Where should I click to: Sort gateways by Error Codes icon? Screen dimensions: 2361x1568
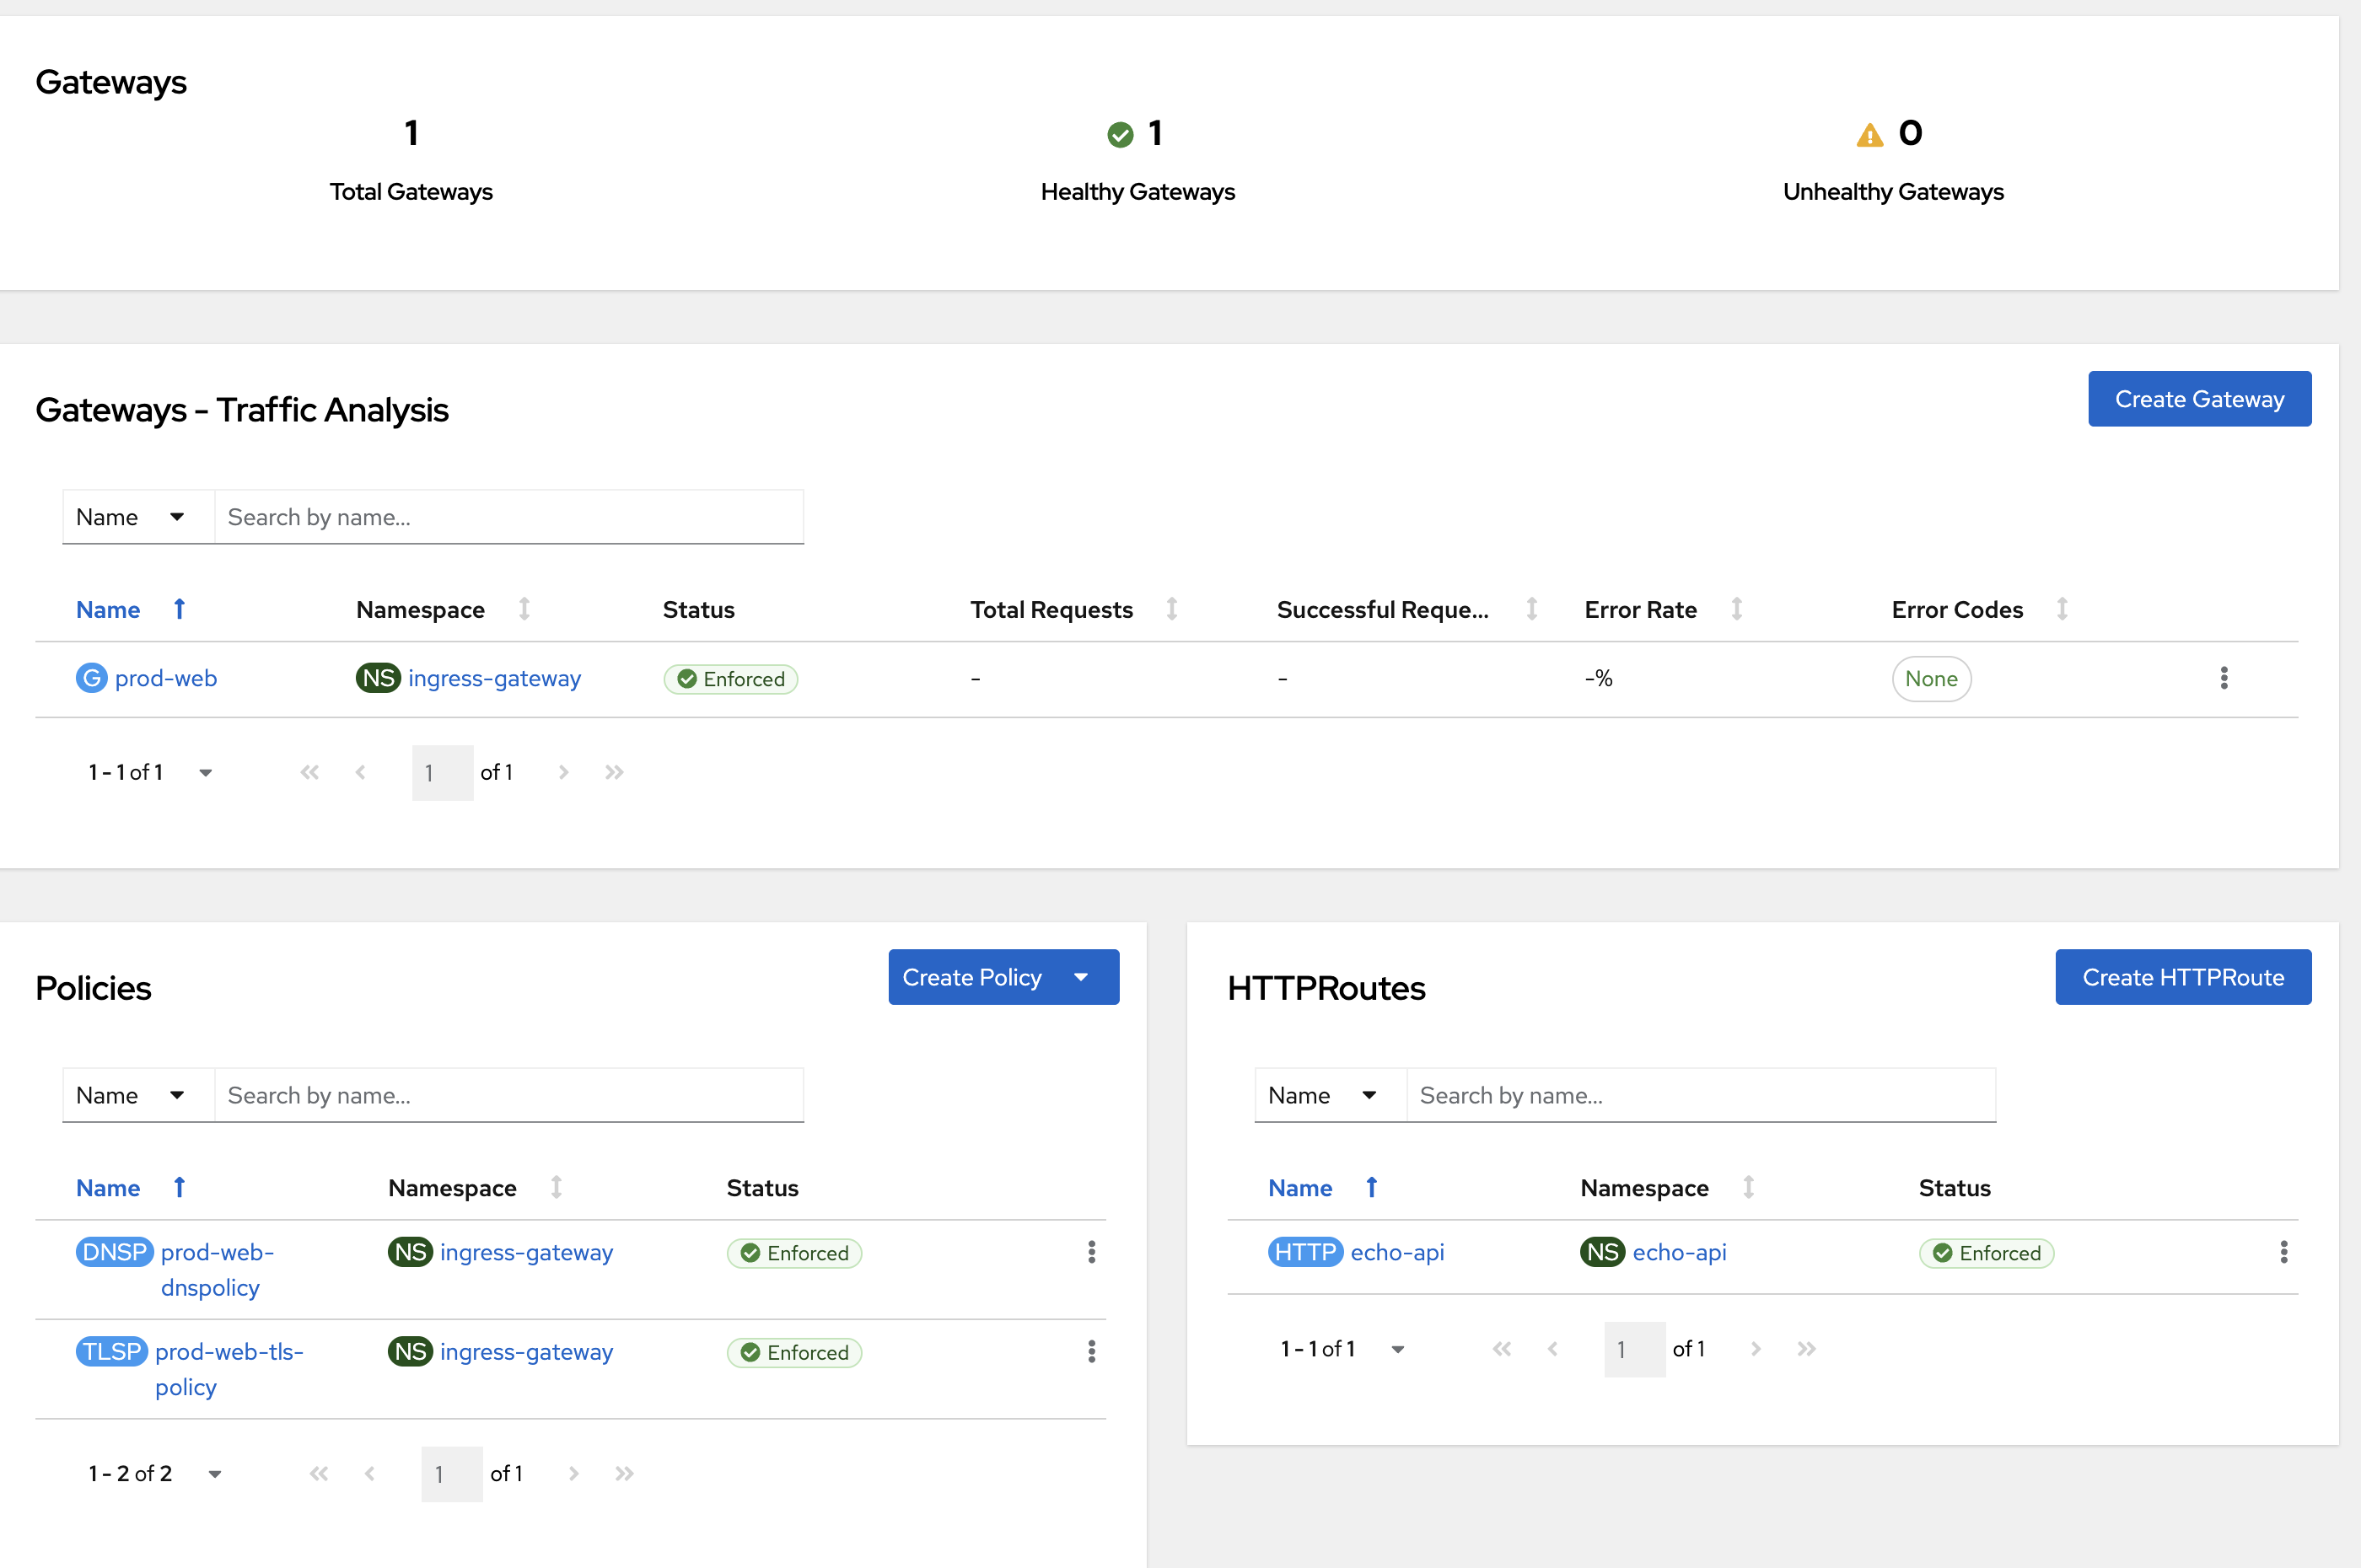2062,609
